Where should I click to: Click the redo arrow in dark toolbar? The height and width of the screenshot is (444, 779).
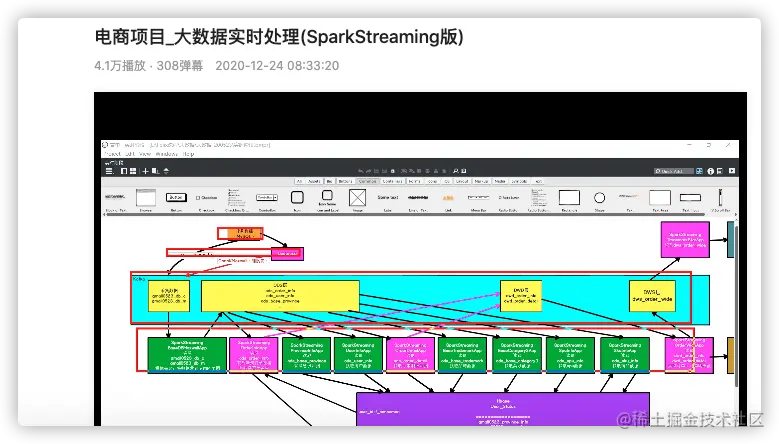coord(368,171)
